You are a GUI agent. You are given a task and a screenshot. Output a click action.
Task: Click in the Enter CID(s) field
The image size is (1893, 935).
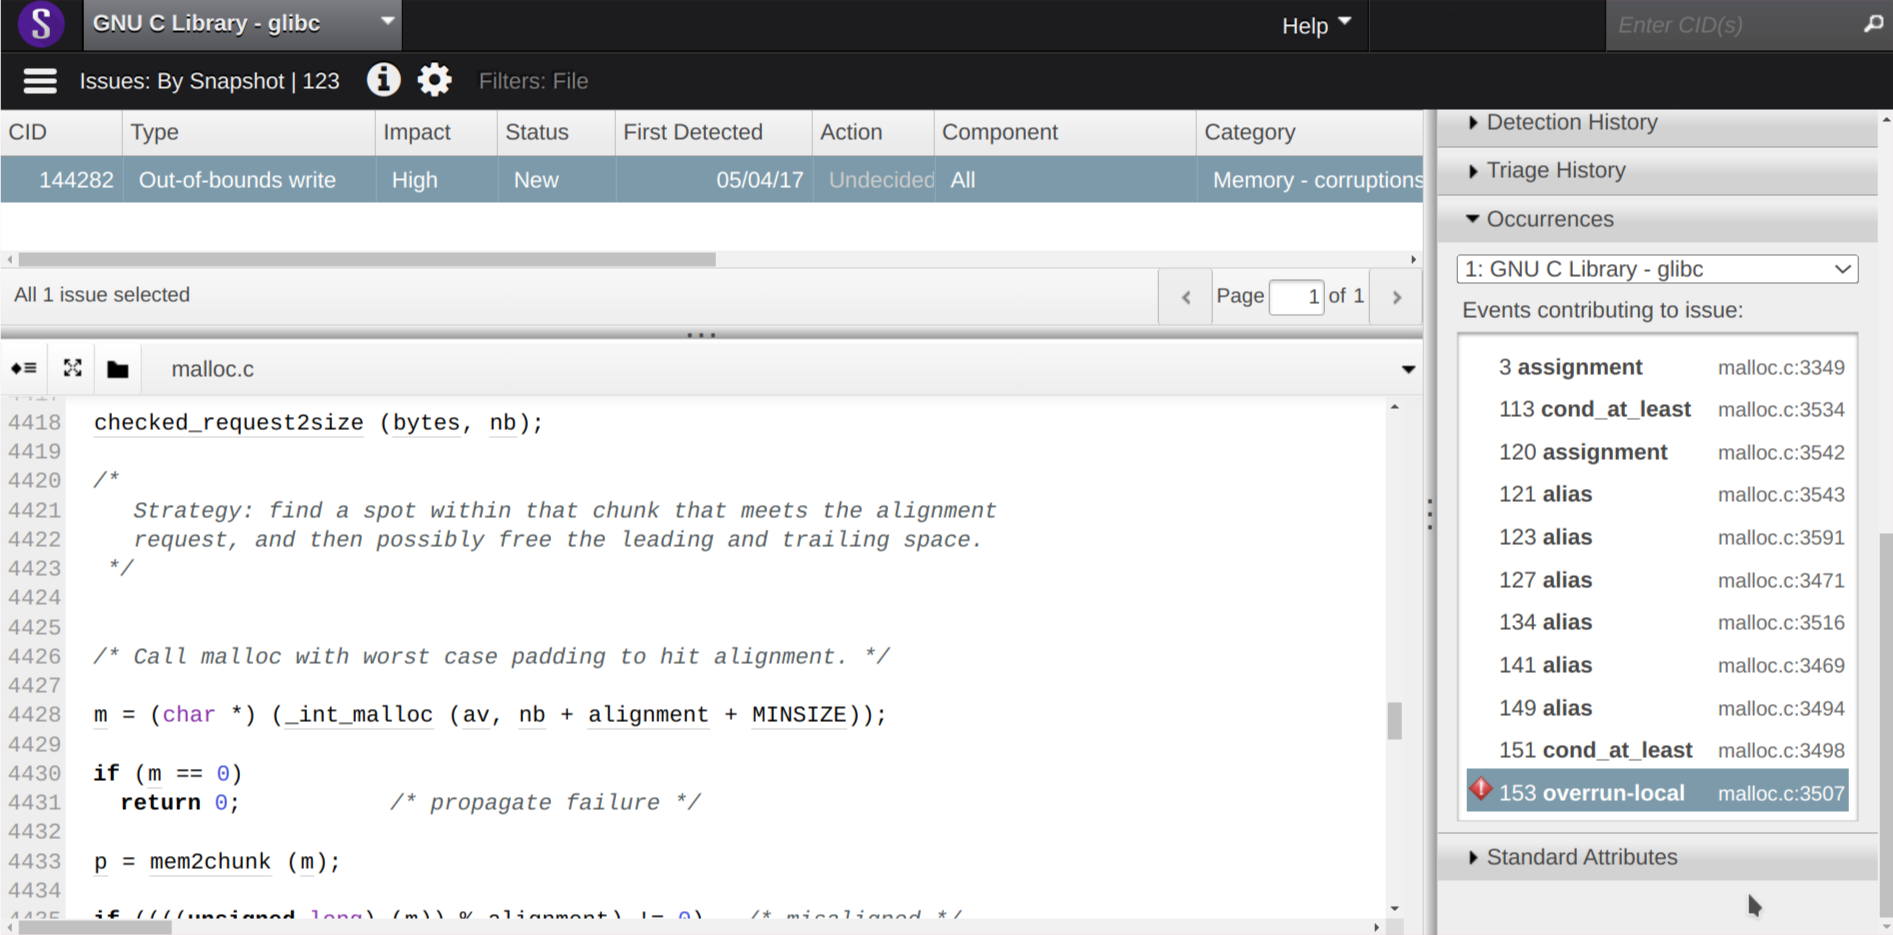[1734, 25]
